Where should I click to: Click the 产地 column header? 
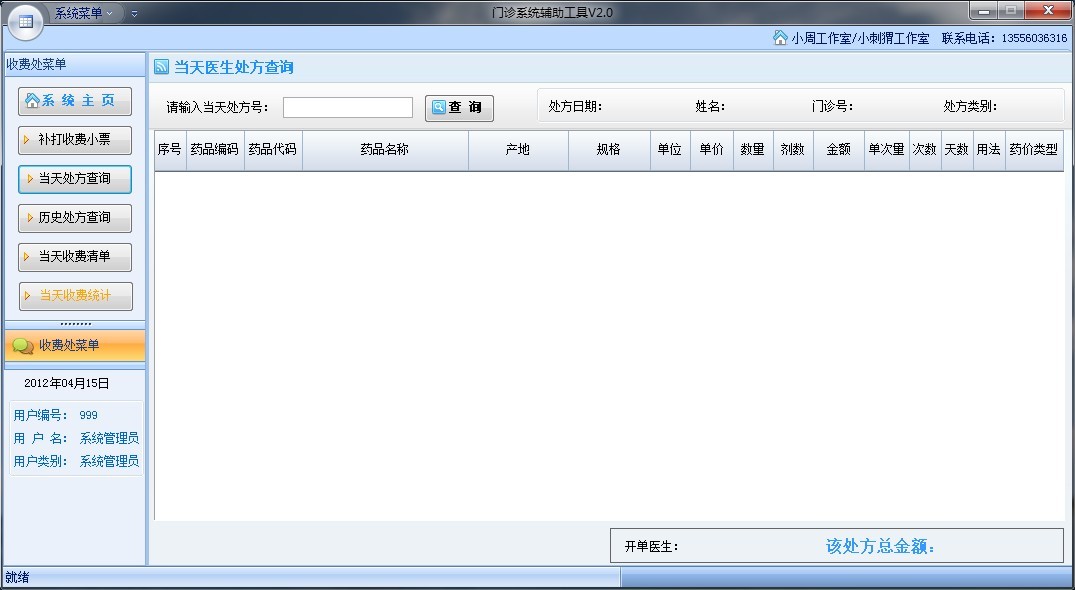coord(518,149)
